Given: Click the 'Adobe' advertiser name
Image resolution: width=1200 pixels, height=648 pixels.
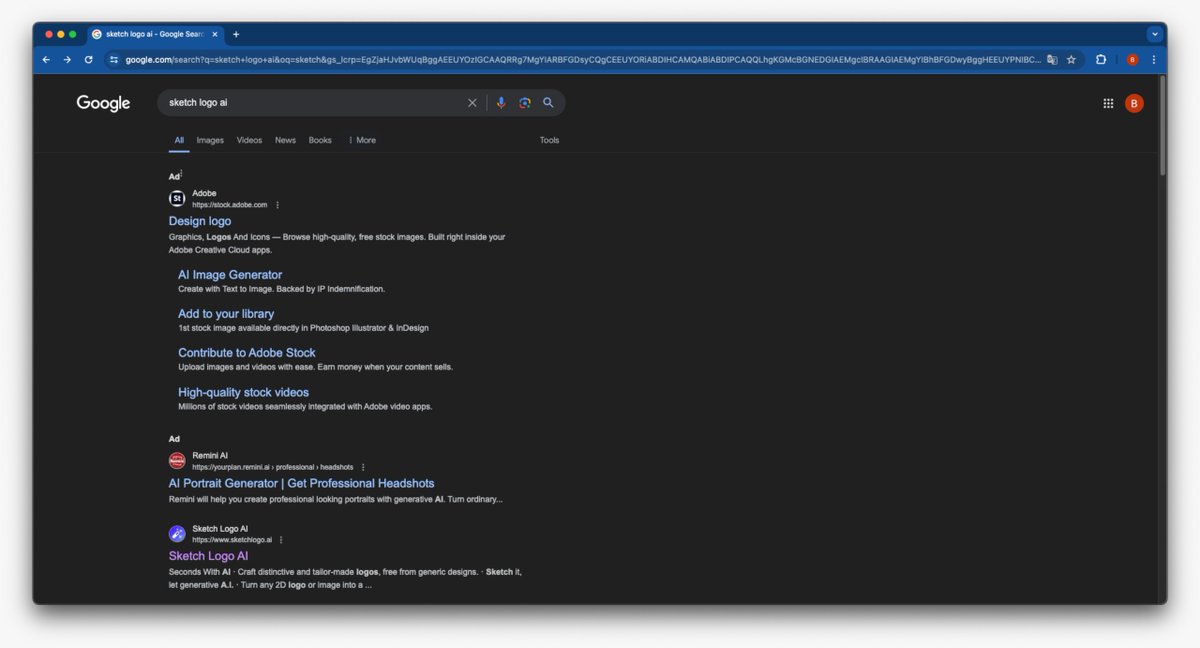Looking at the screenshot, I should (x=204, y=193).
